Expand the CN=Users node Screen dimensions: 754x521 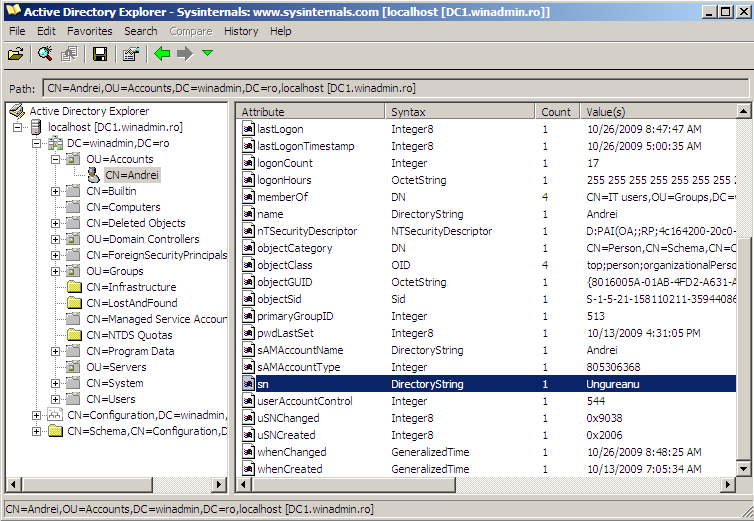tap(55, 399)
